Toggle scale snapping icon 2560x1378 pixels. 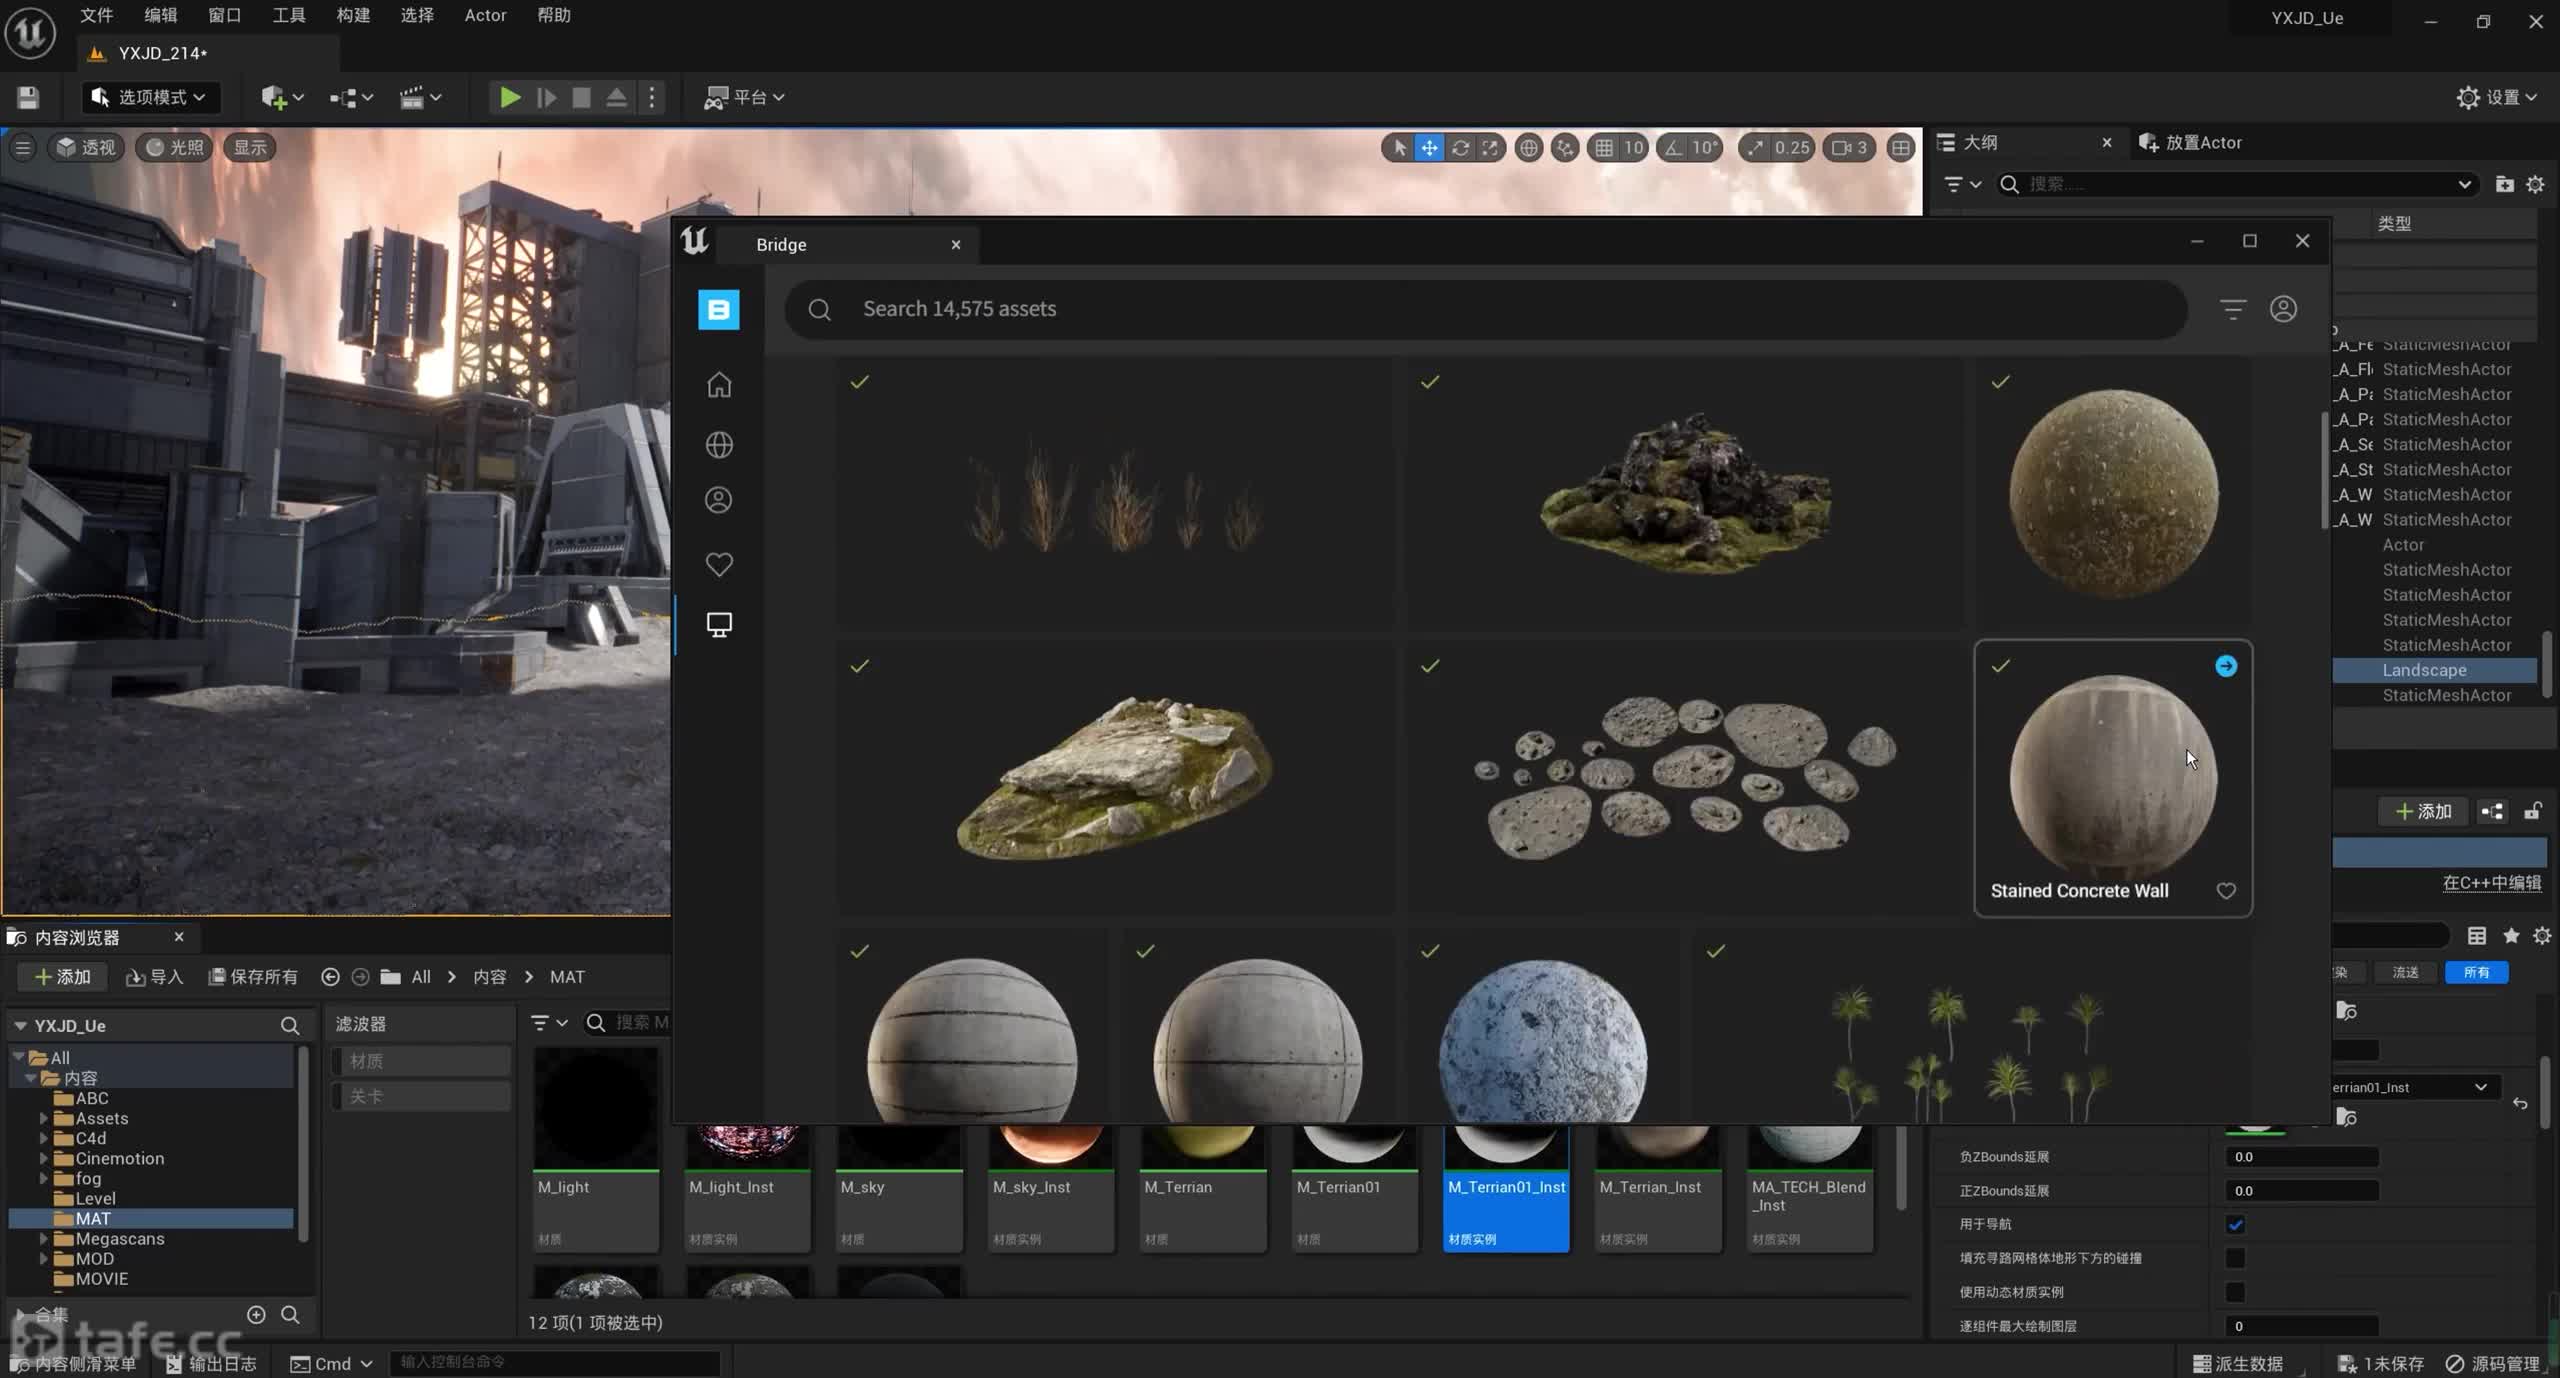(x=1756, y=148)
